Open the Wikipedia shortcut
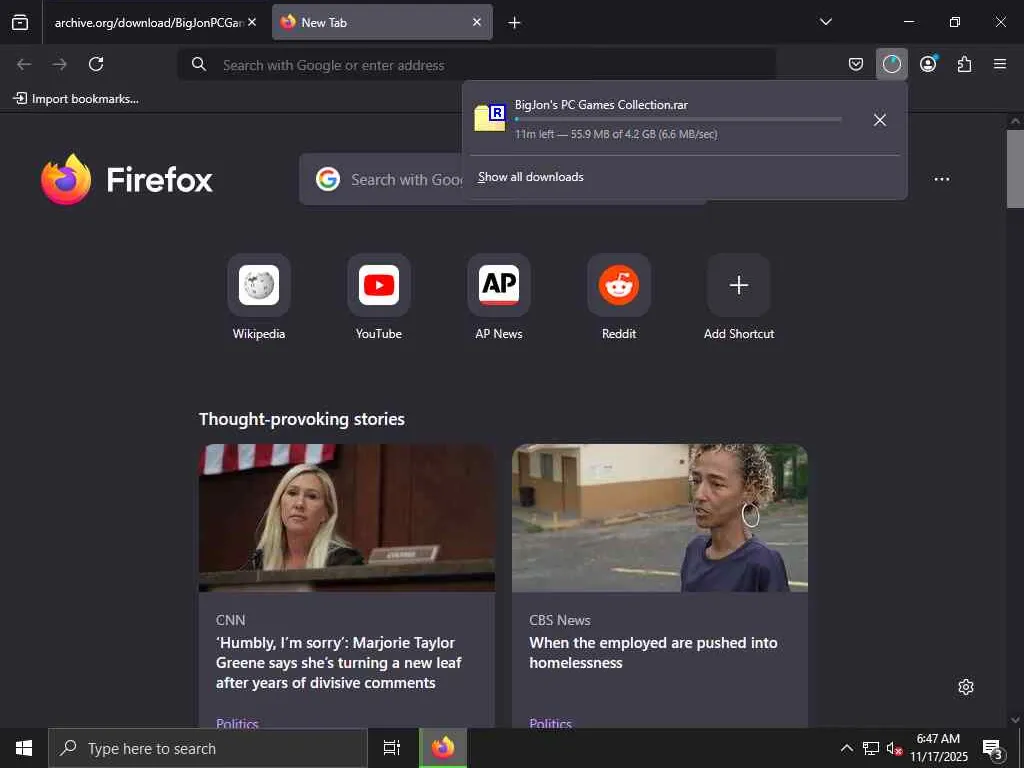This screenshot has width=1024, height=768. [x=259, y=297]
